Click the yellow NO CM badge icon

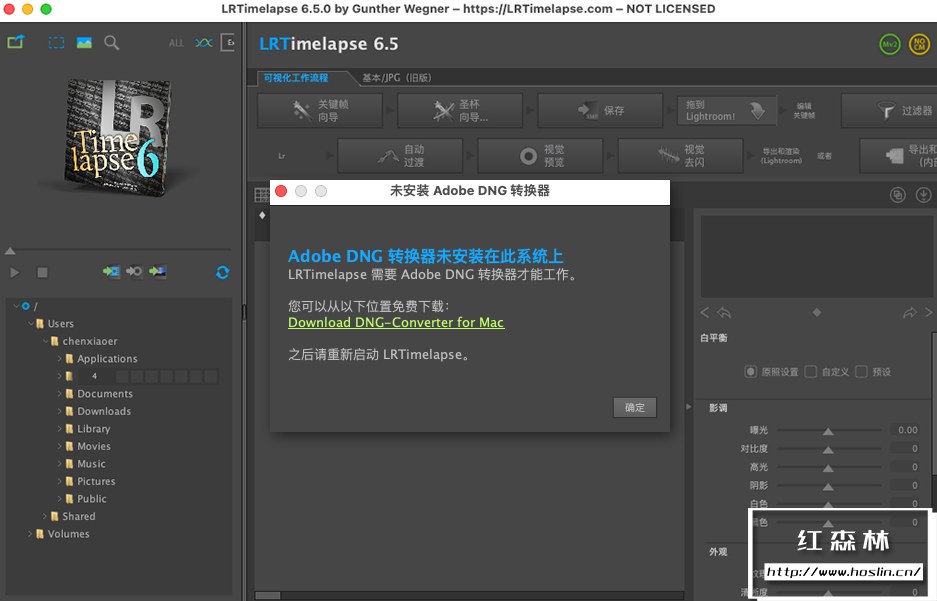pyautogui.click(x=919, y=44)
